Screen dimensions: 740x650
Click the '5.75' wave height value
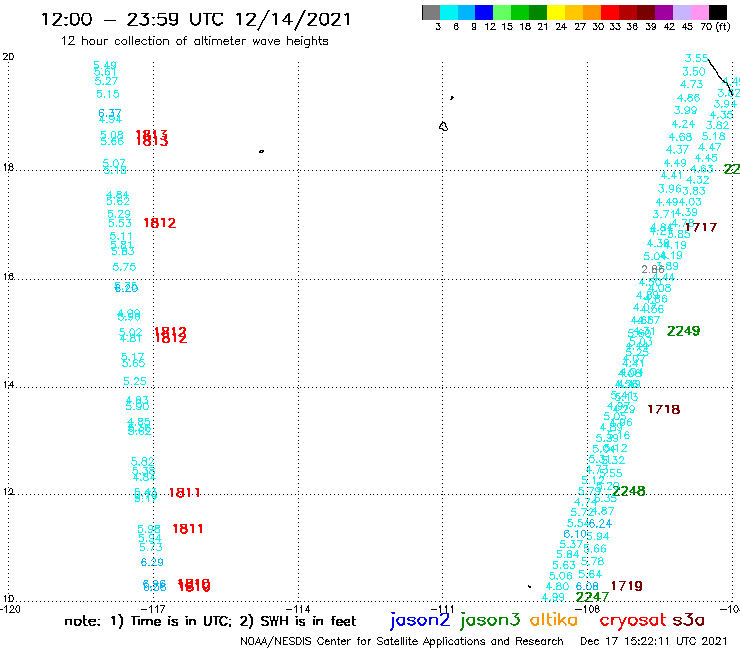coord(124,267)
